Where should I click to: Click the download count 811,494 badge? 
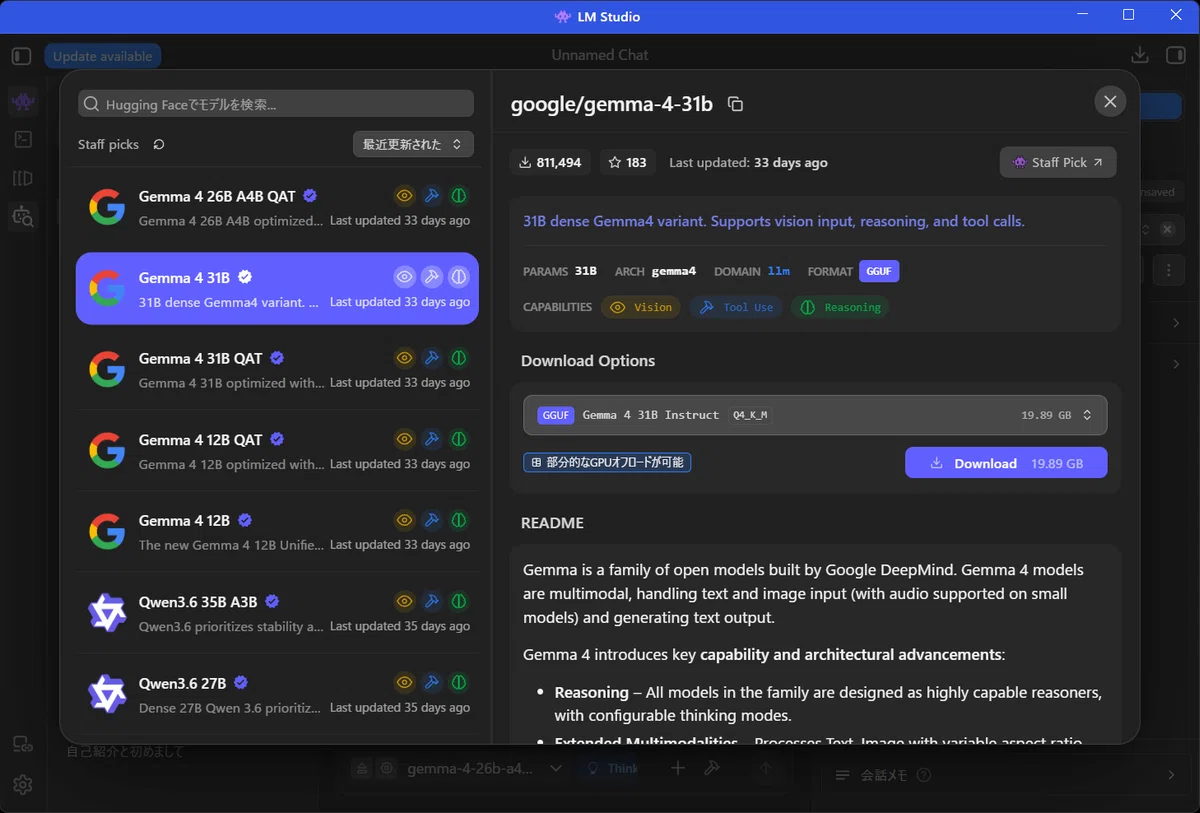[550, 162]
